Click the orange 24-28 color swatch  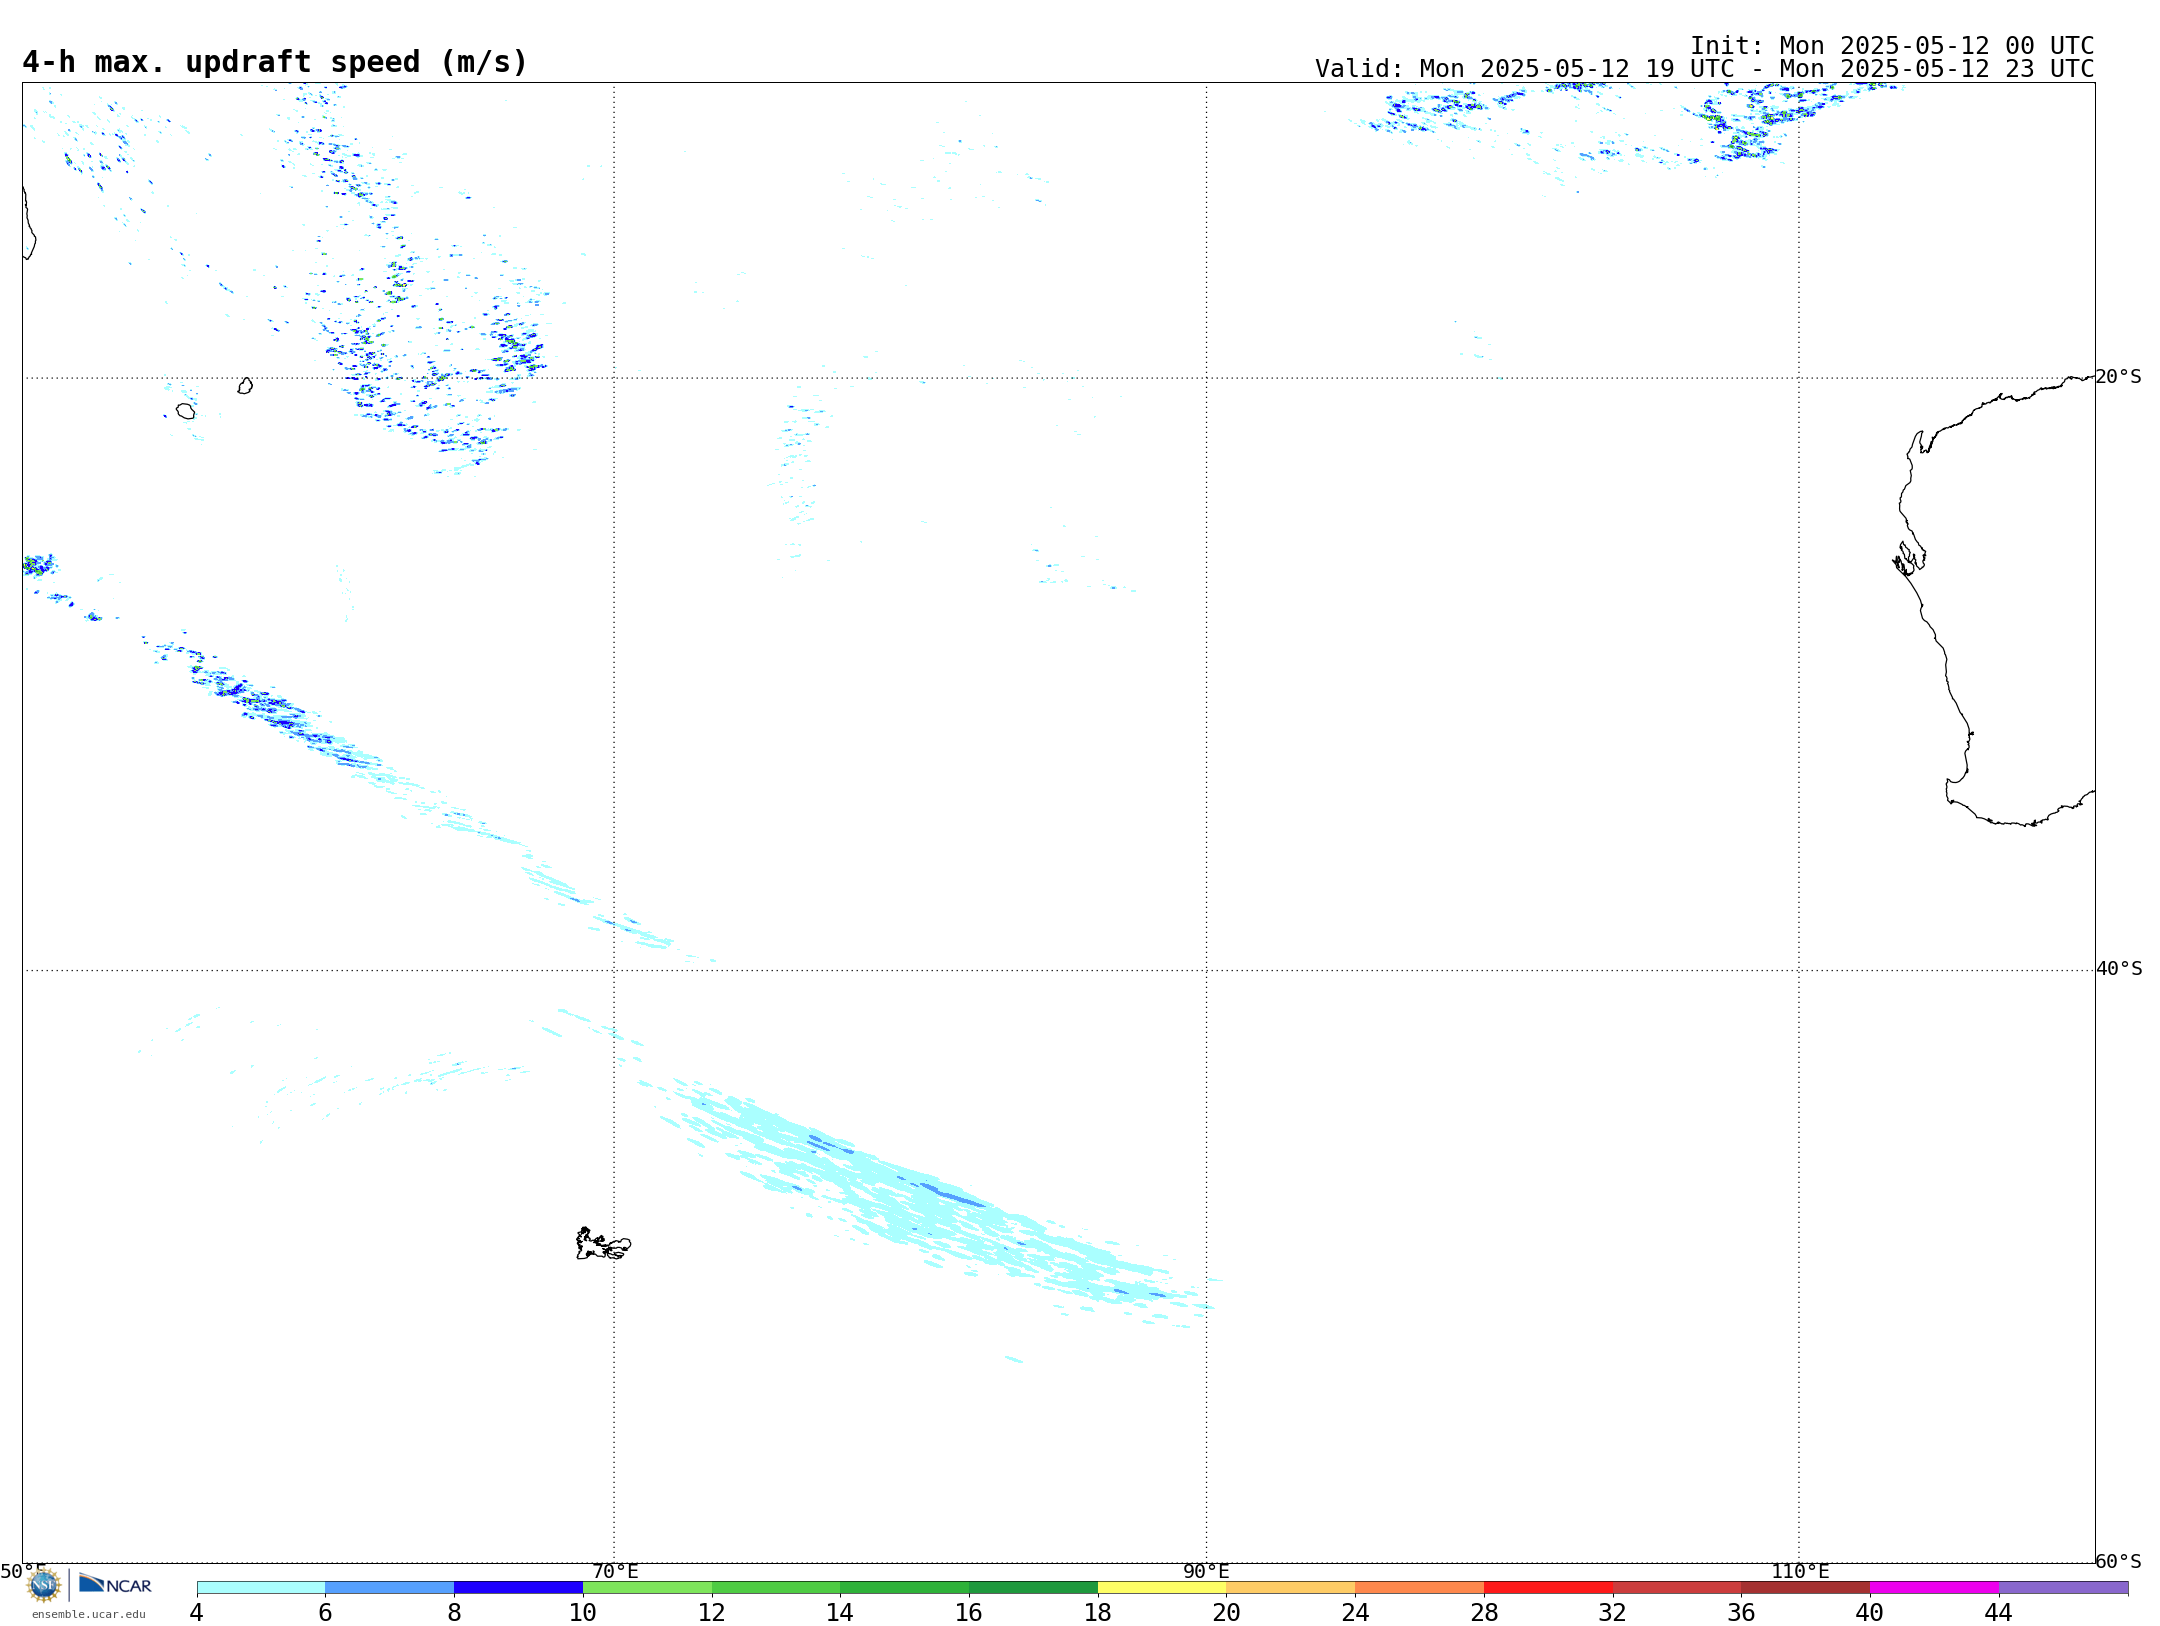pos(1420,1588)
